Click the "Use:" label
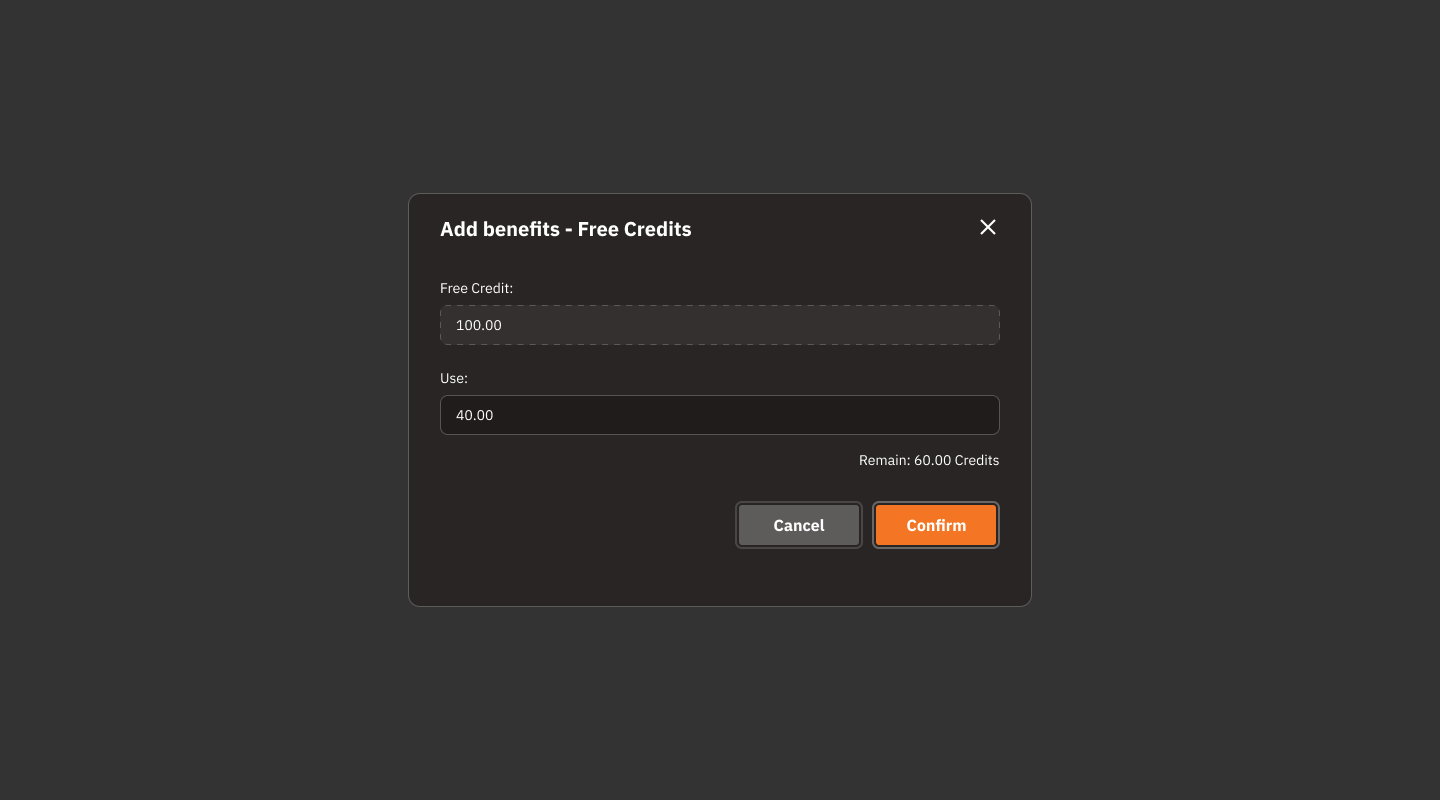Image resolution: width=1440 pixels, height=800 pixels. click(x=454, y=378)
